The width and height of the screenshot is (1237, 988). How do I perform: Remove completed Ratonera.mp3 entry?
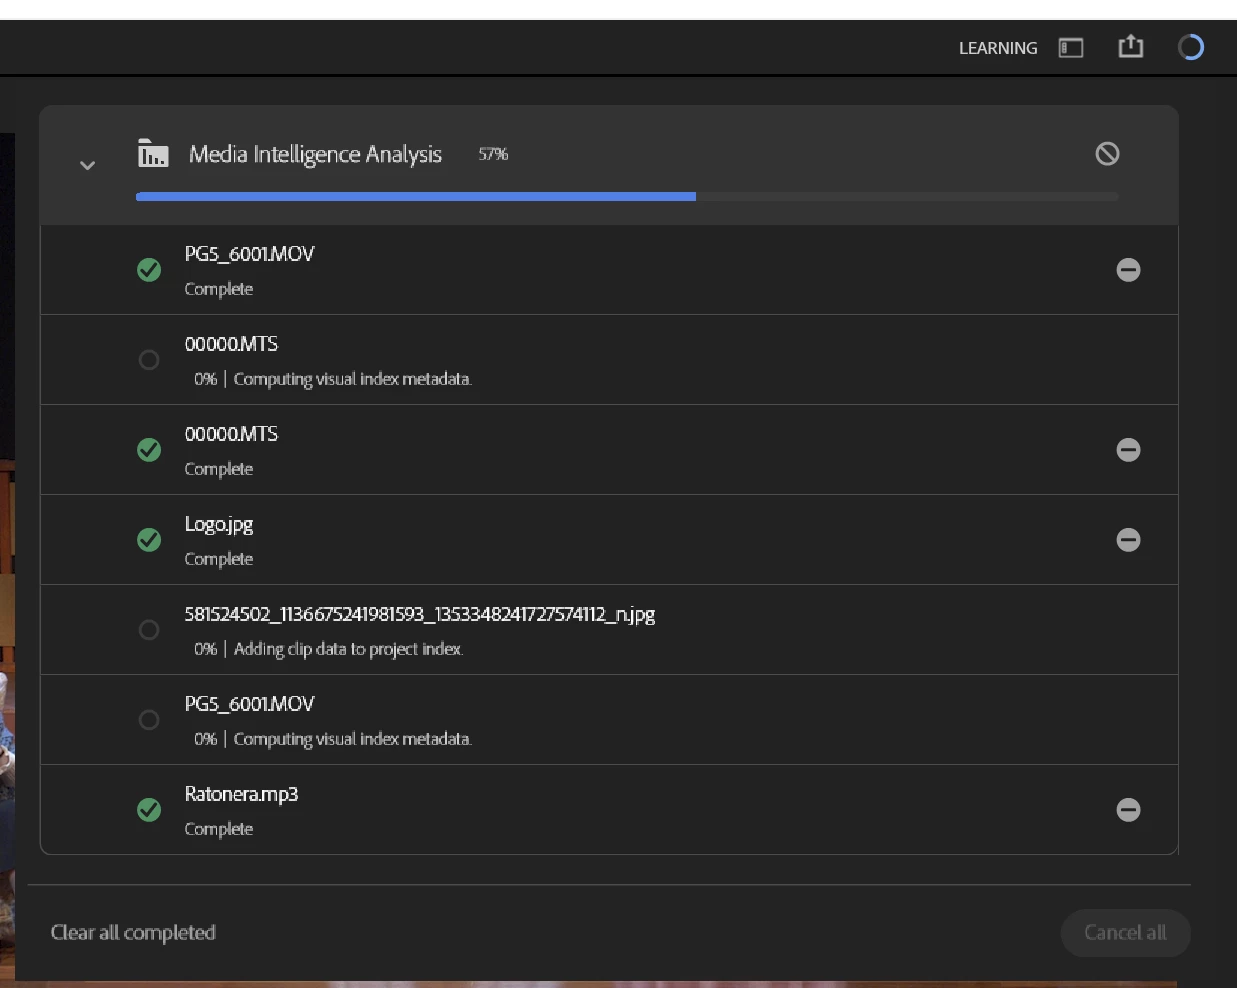click(x=1128, y=810)
